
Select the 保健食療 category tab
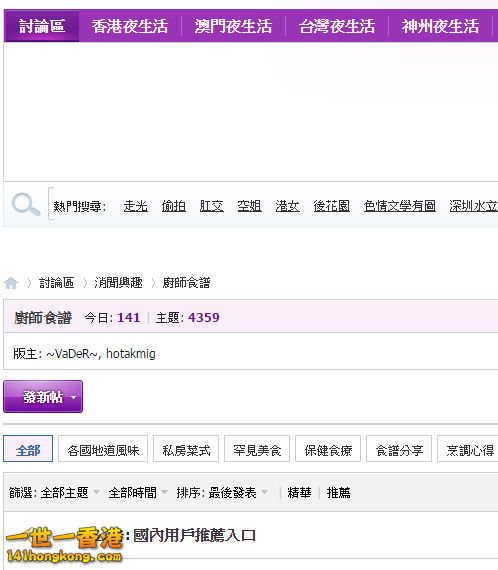click(x=328, y=449)
